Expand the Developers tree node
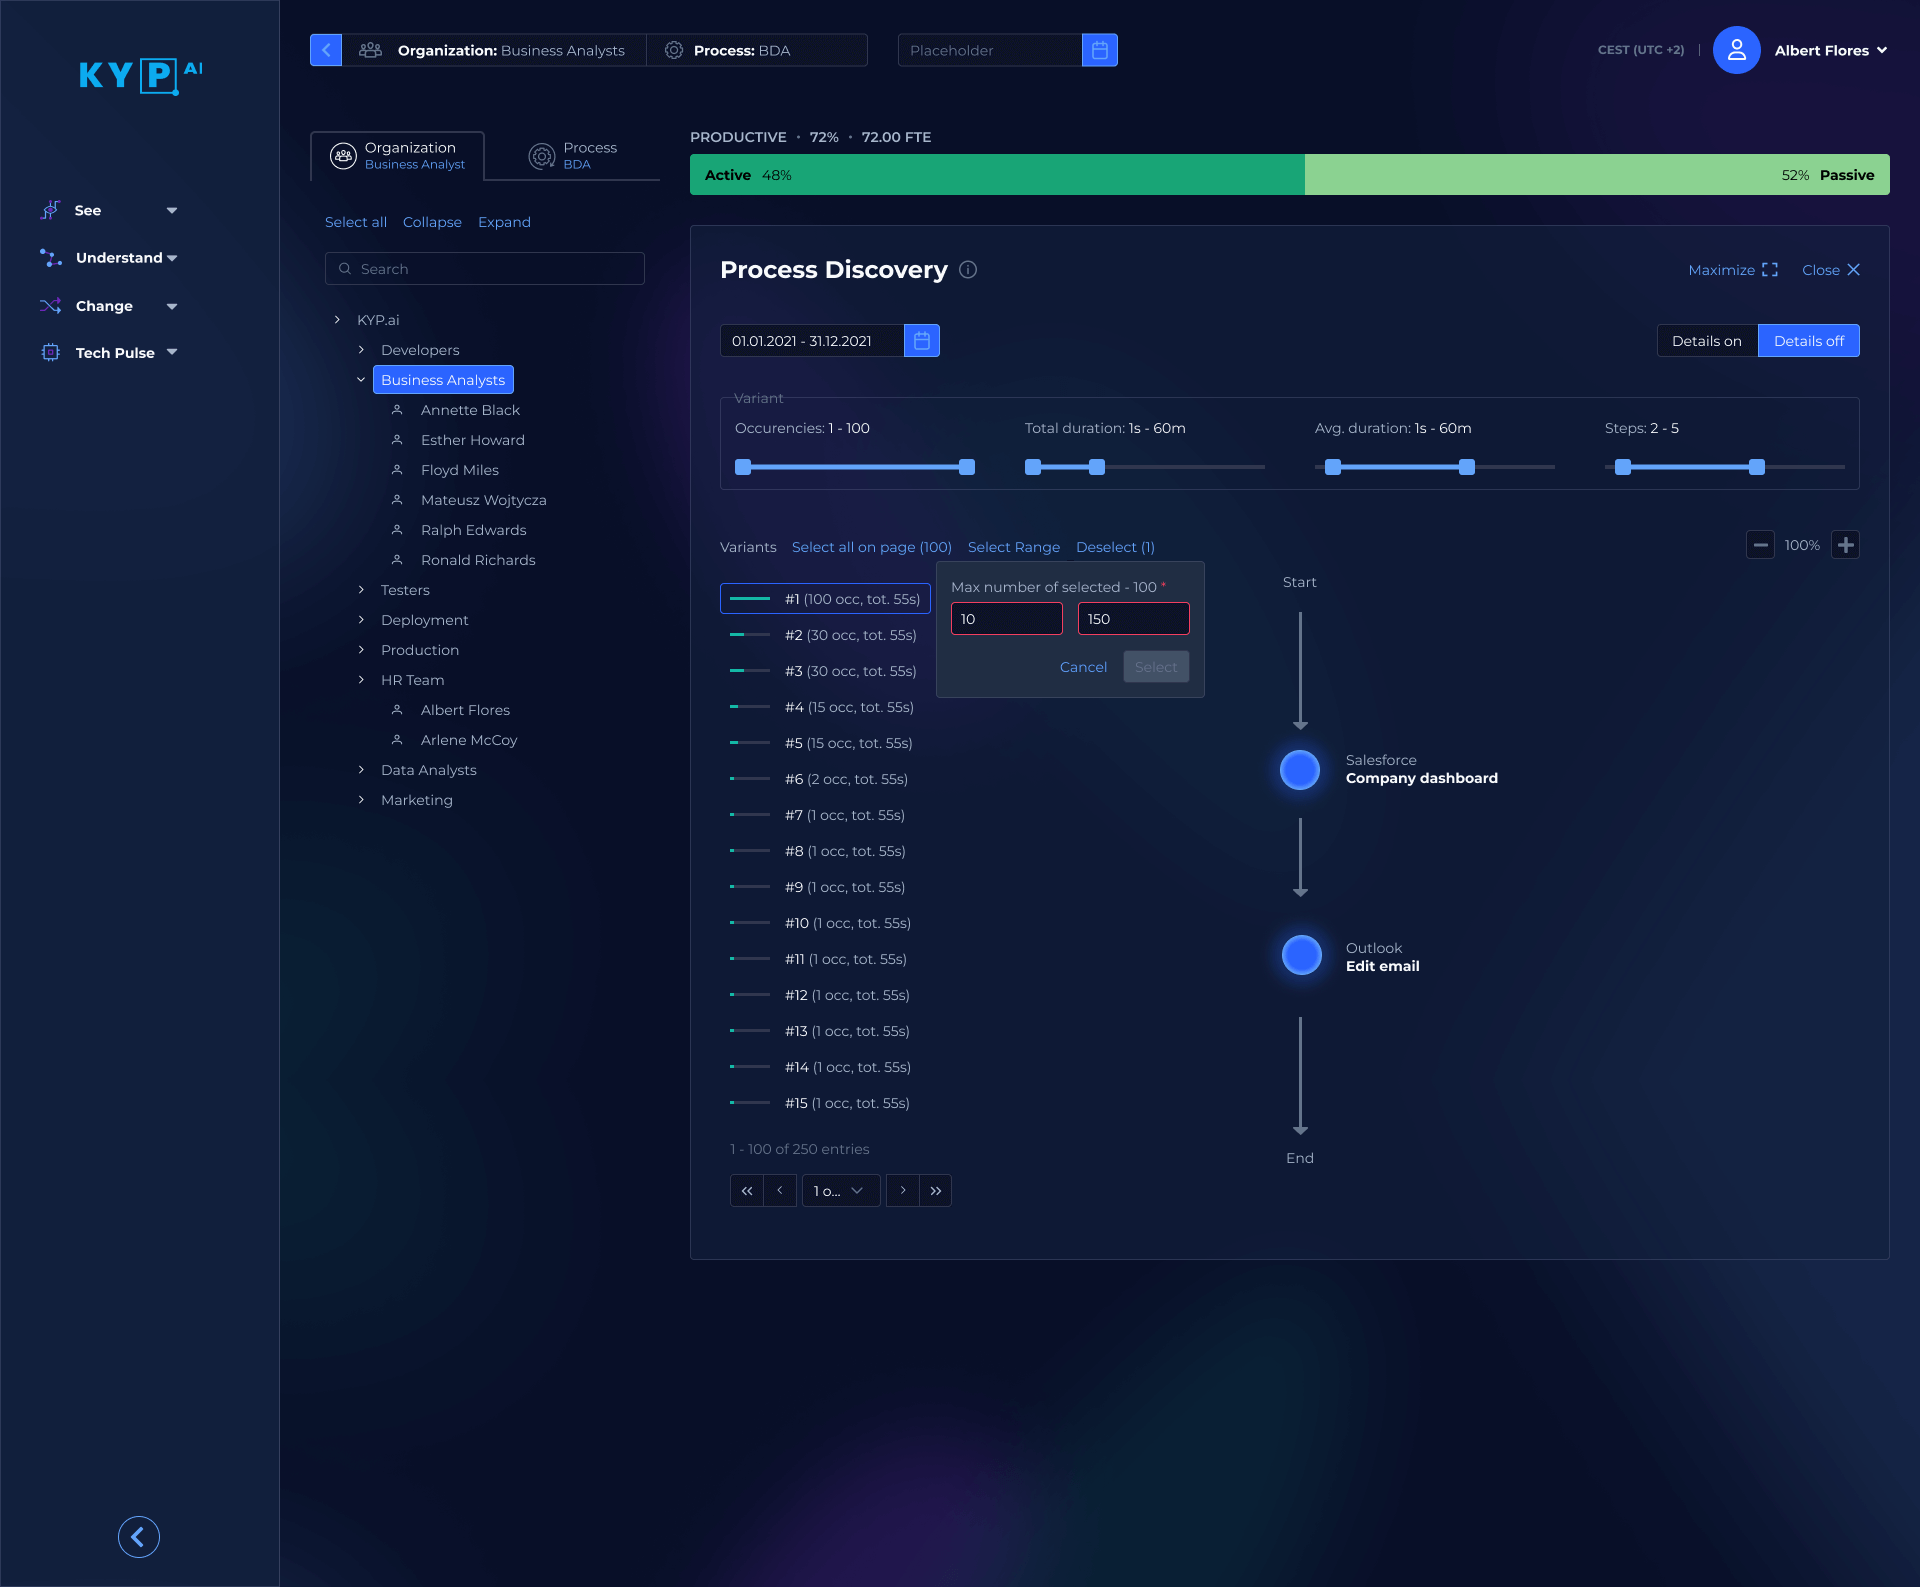 tap(361, 350)
